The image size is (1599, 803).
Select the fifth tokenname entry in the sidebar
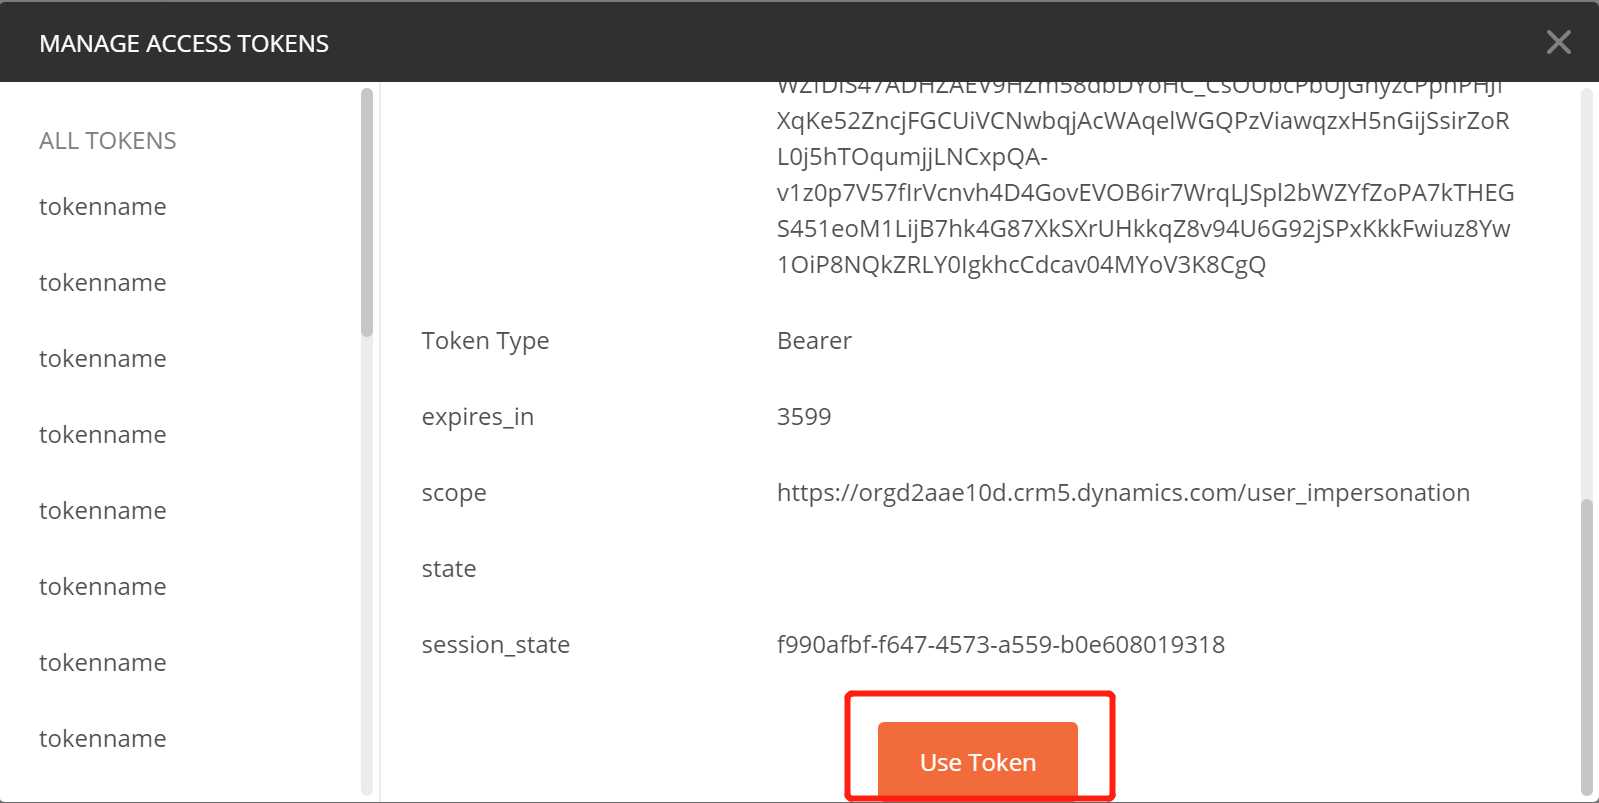[103, 511]
